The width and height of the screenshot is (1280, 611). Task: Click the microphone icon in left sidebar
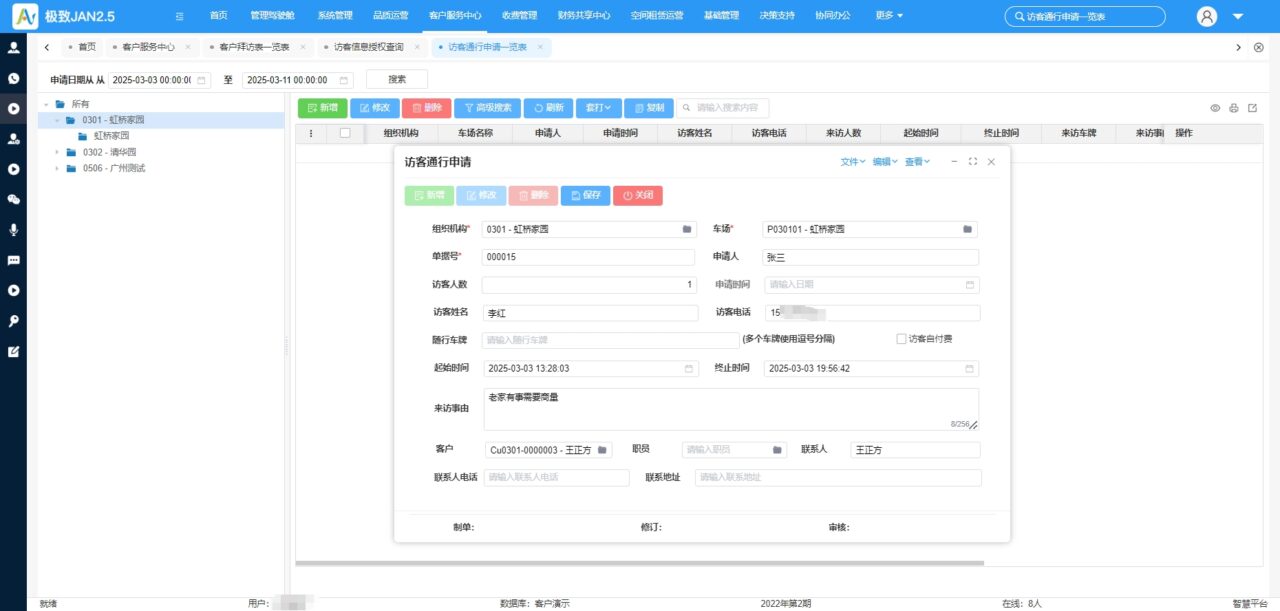click(x=14, y=230)
